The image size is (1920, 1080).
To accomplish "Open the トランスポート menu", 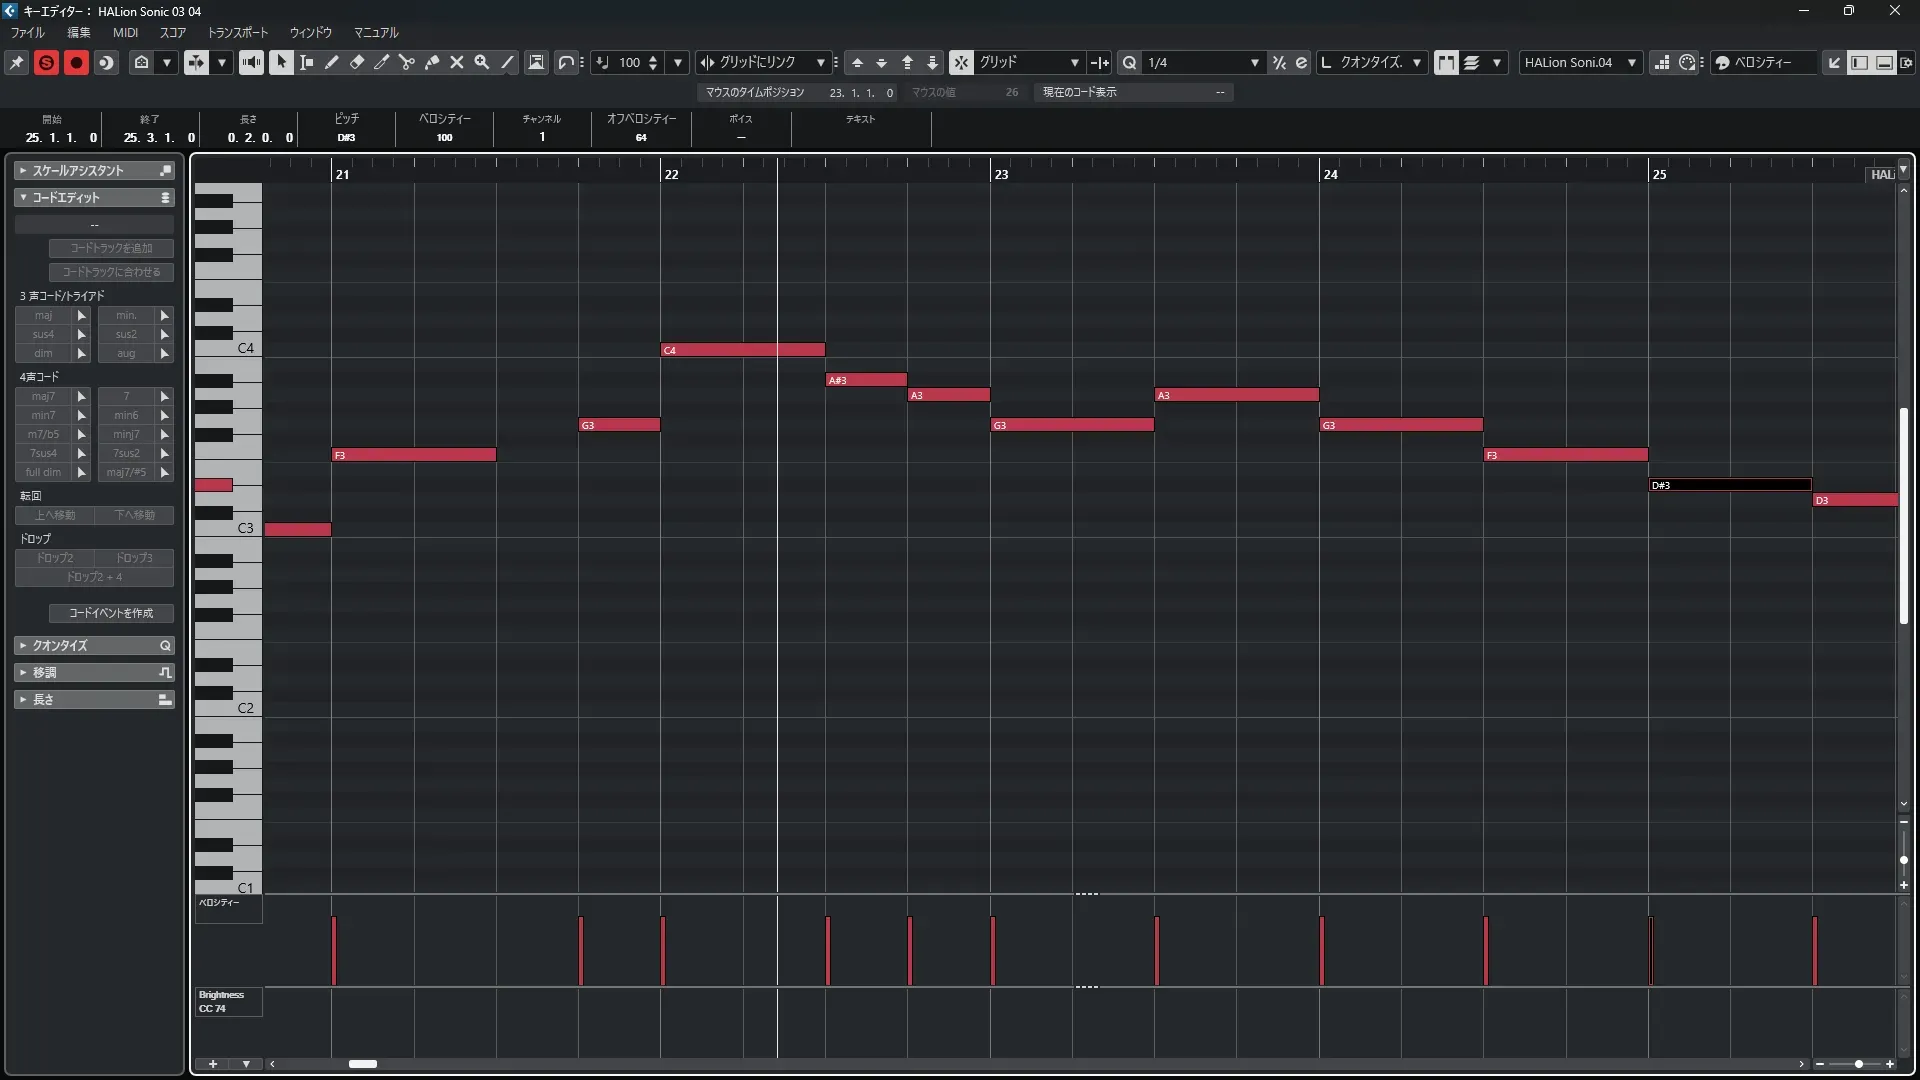I will point(237,32).
